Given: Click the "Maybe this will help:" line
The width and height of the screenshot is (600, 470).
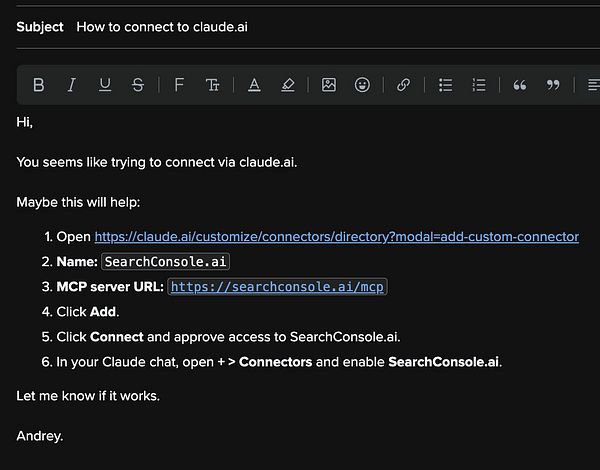Looking at the screenshot, I should click(78, 202).
